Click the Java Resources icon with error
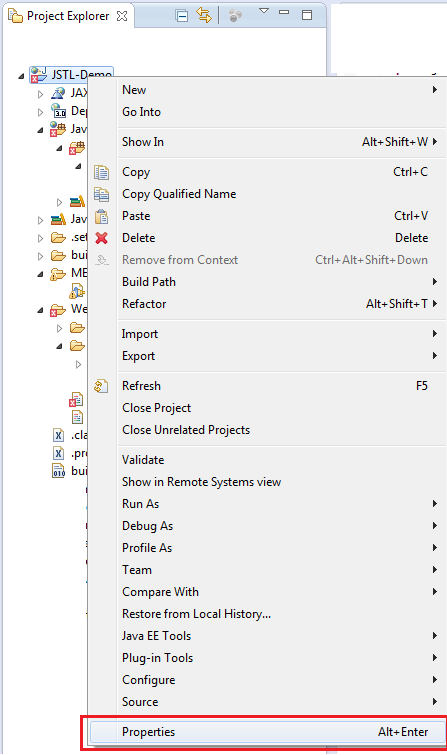 click(x=58, y=129)
